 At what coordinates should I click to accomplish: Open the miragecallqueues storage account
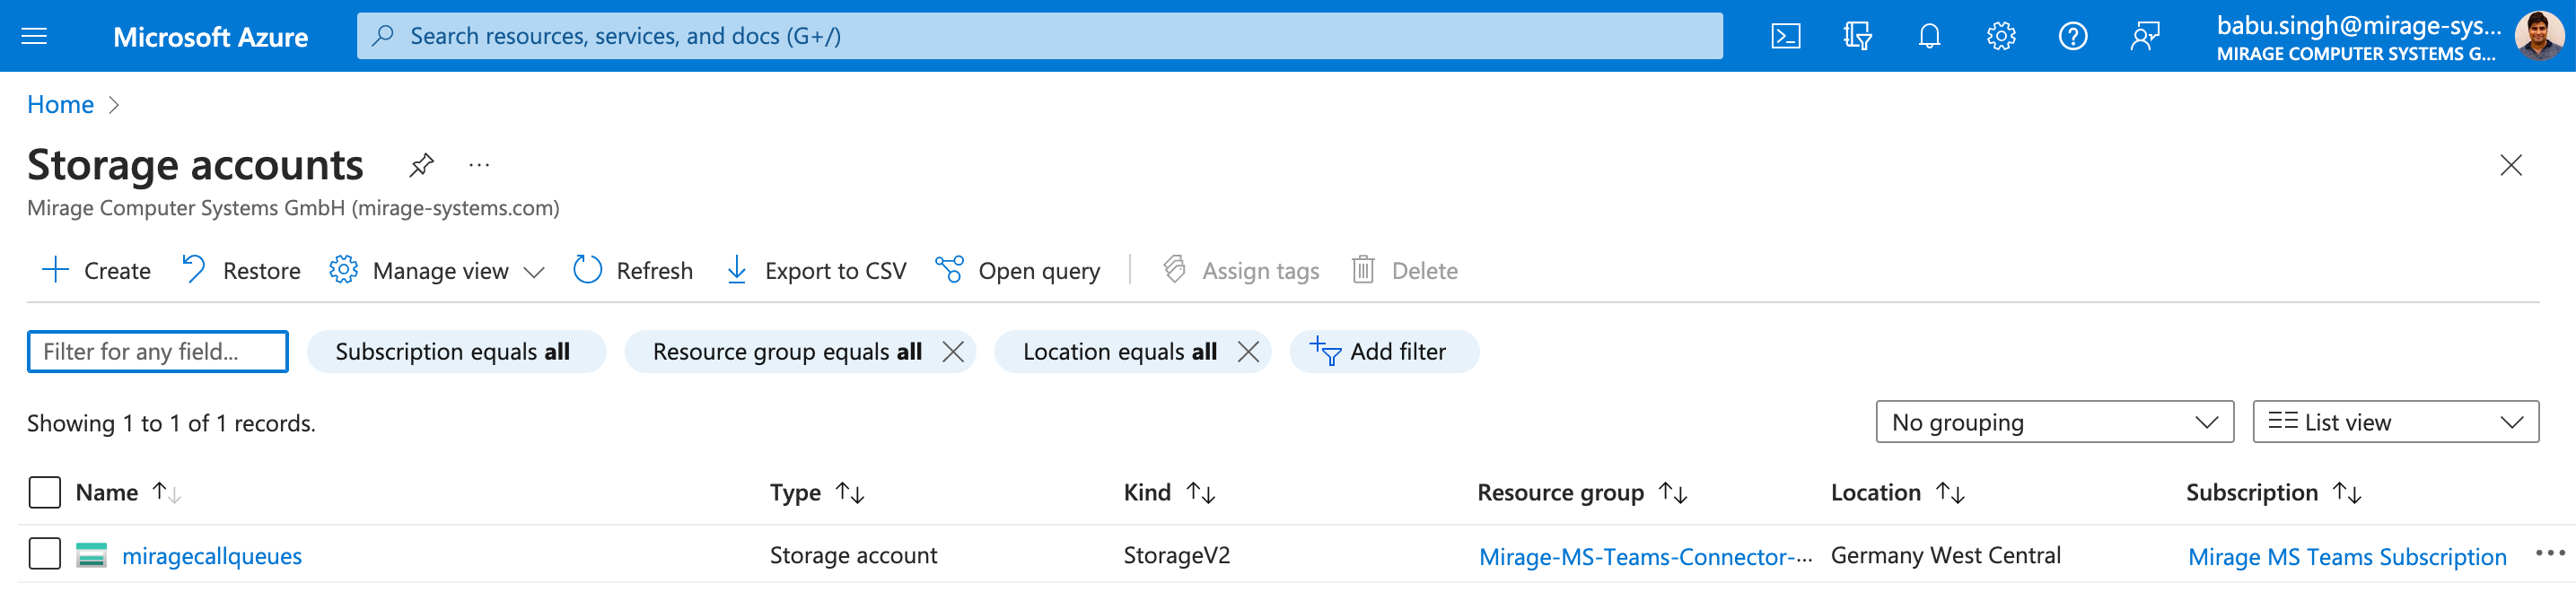pyautogui.click(x=212, y=556)
